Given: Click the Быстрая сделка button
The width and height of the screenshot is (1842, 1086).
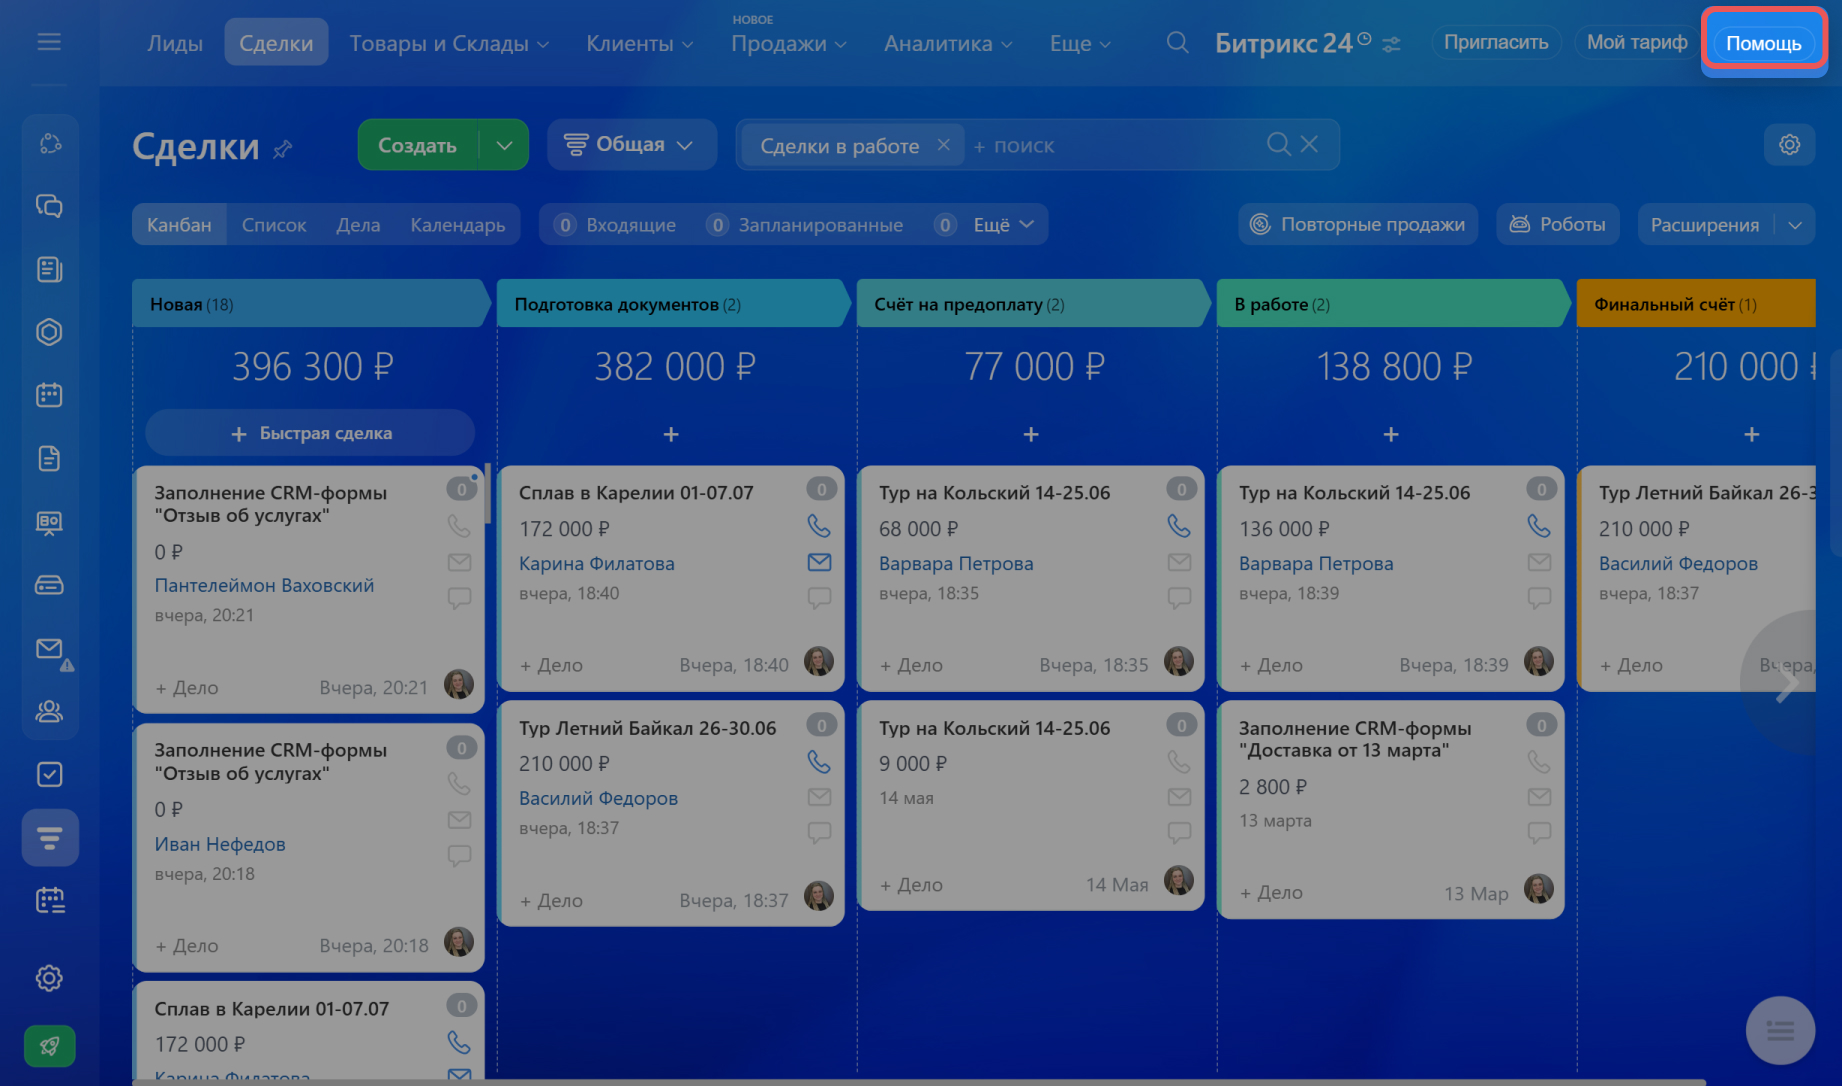Looking at the screenshot, I should pos(310,433).
